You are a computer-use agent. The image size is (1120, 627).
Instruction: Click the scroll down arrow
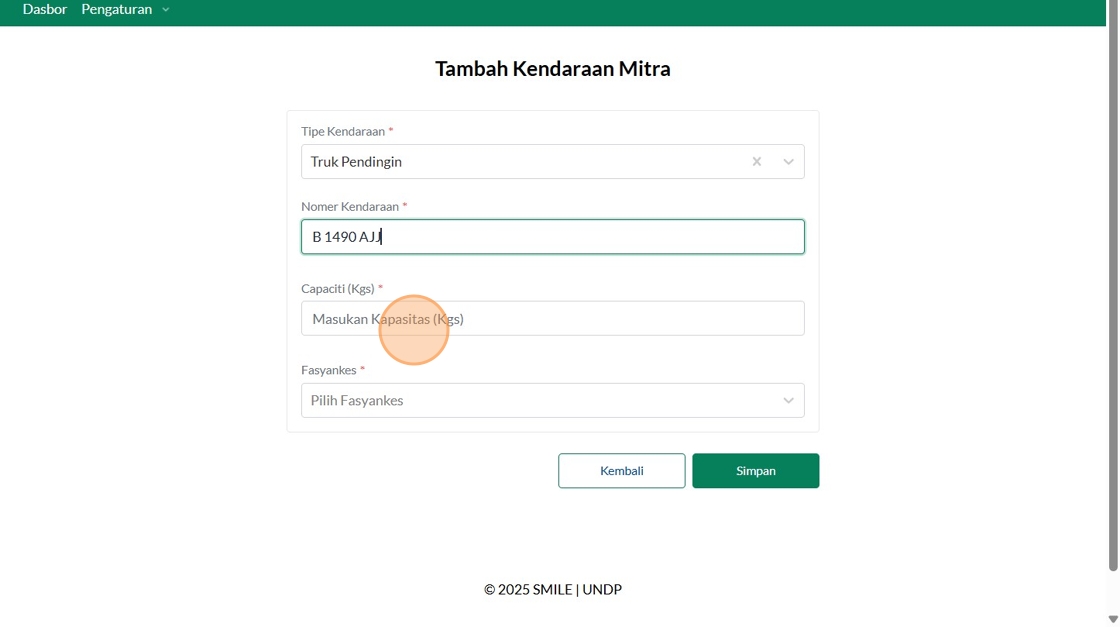click(x=1113, y=619)
